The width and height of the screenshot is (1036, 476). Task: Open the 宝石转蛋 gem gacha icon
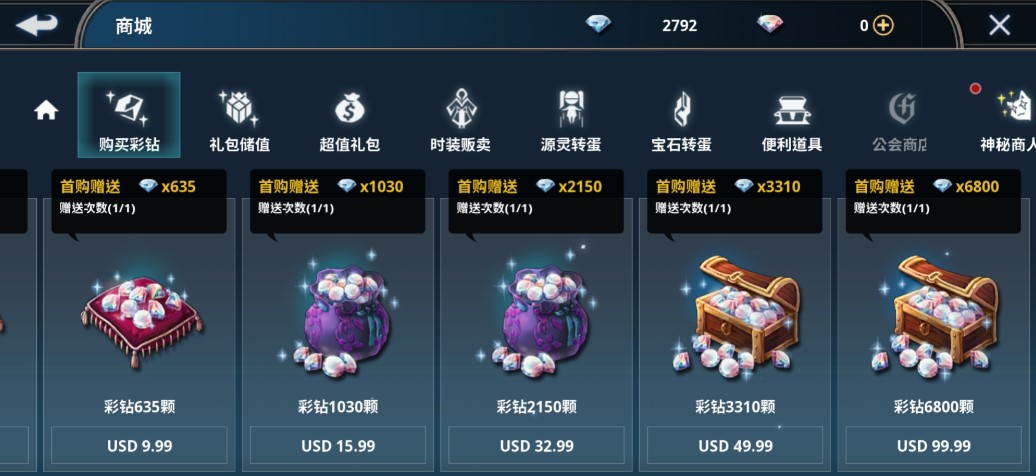tap(681, 108)
